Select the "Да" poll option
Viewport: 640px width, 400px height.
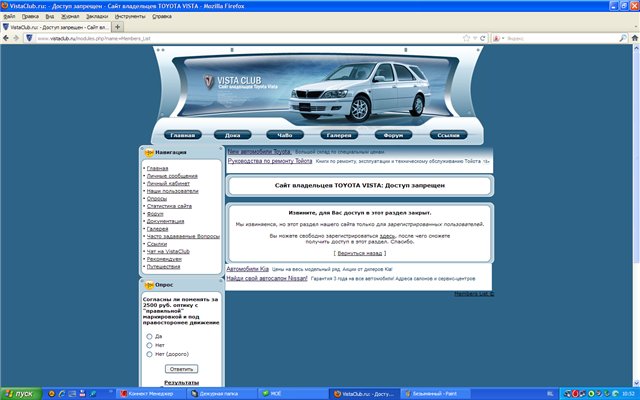pyautogui.click(x=150, y=336)
